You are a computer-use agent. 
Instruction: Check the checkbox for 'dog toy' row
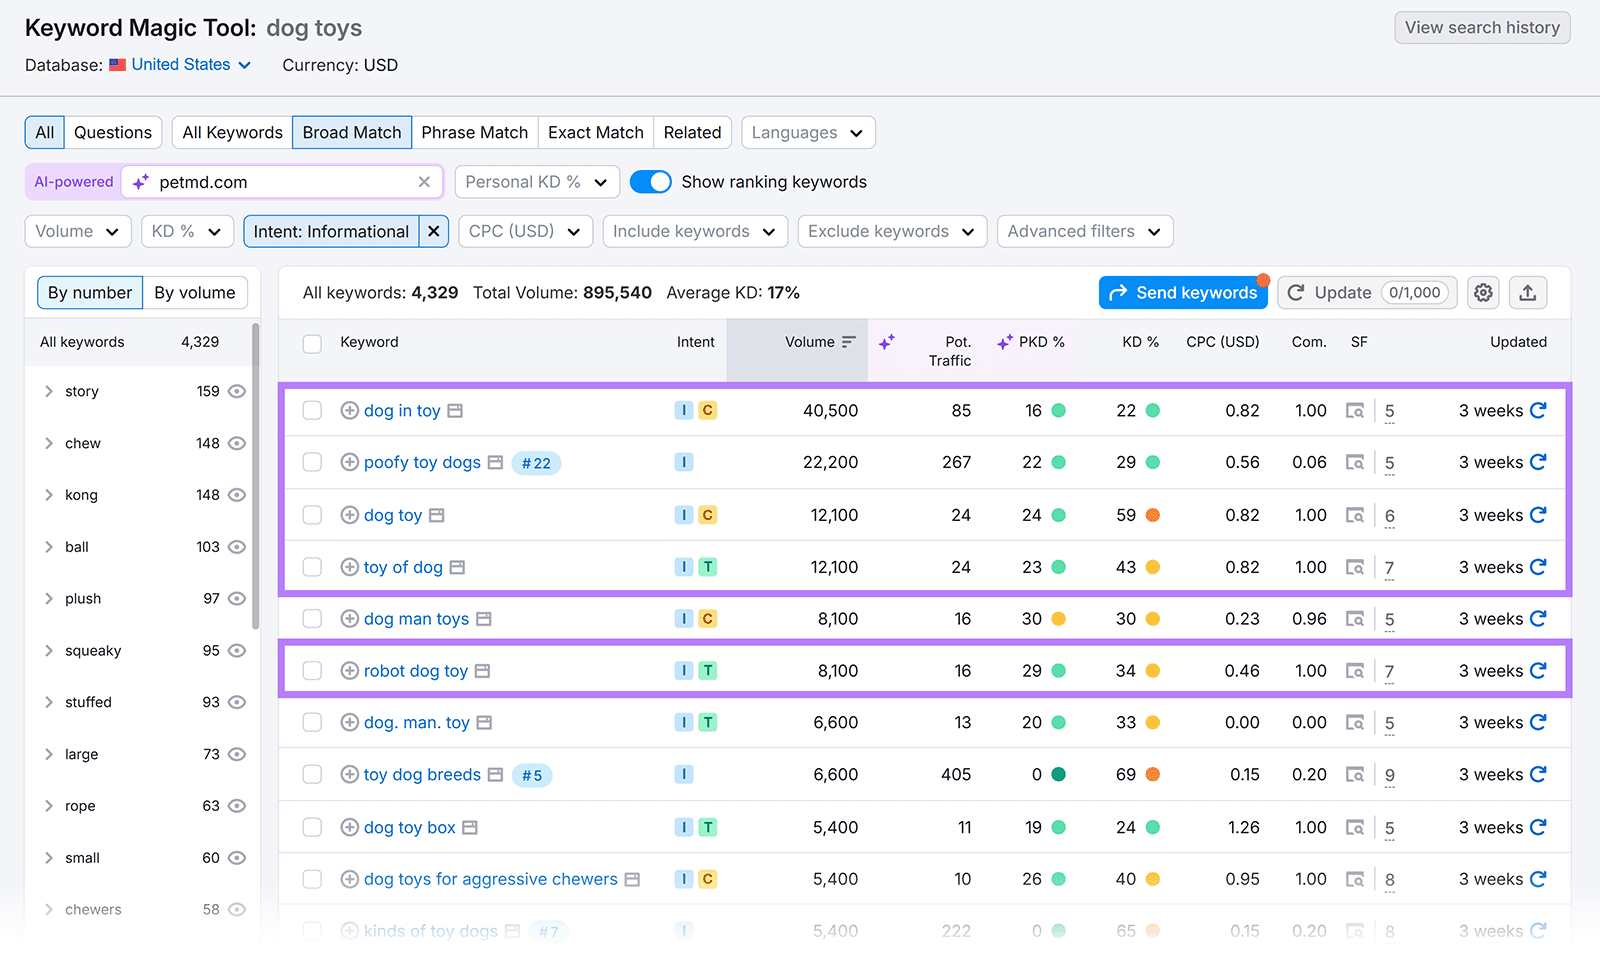(x=312, y=514)
